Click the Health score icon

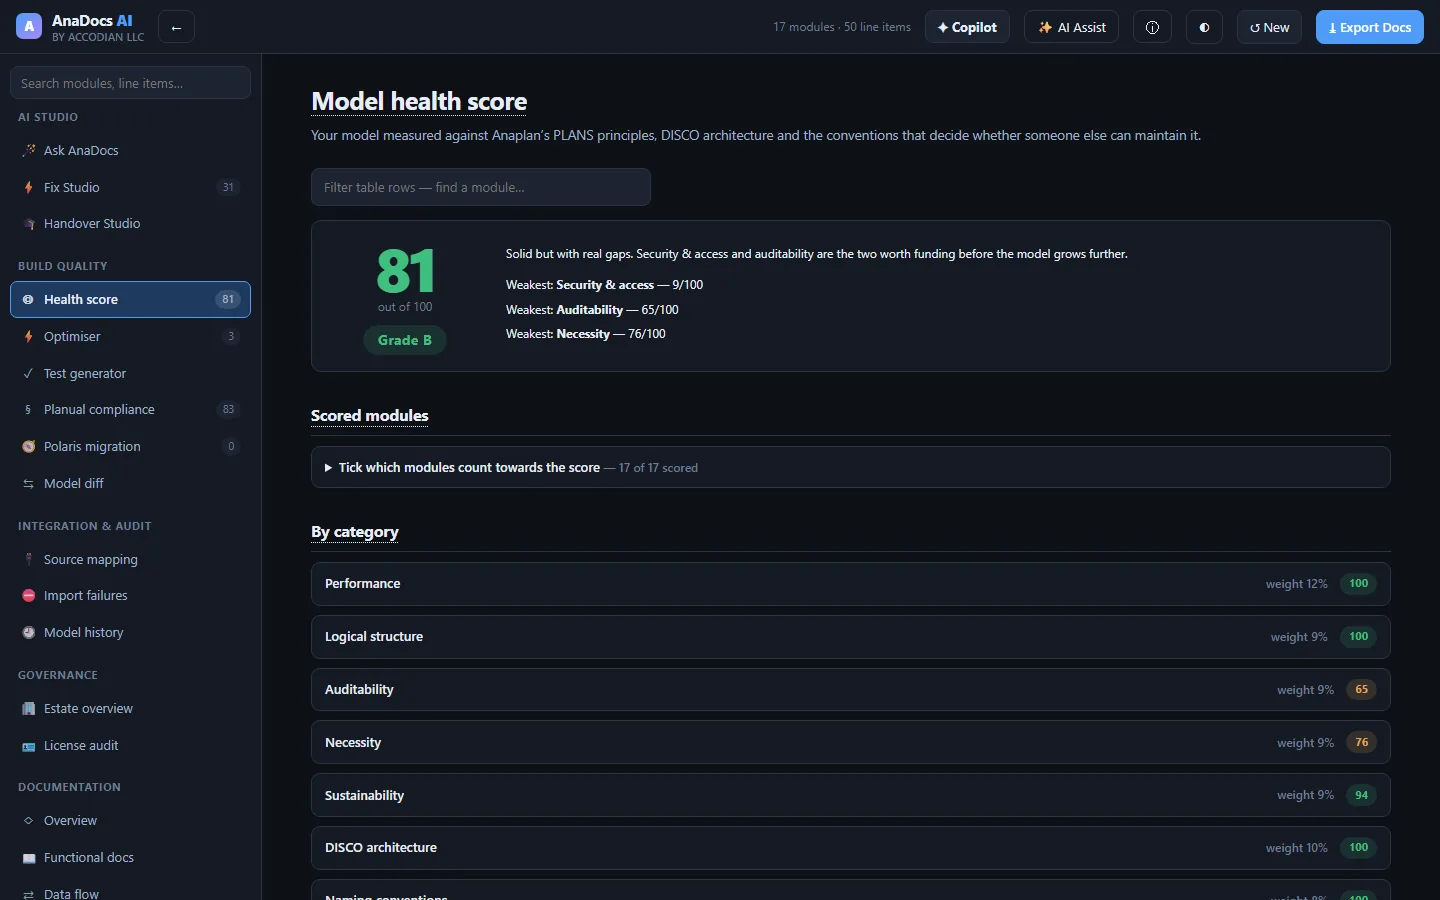28,299
